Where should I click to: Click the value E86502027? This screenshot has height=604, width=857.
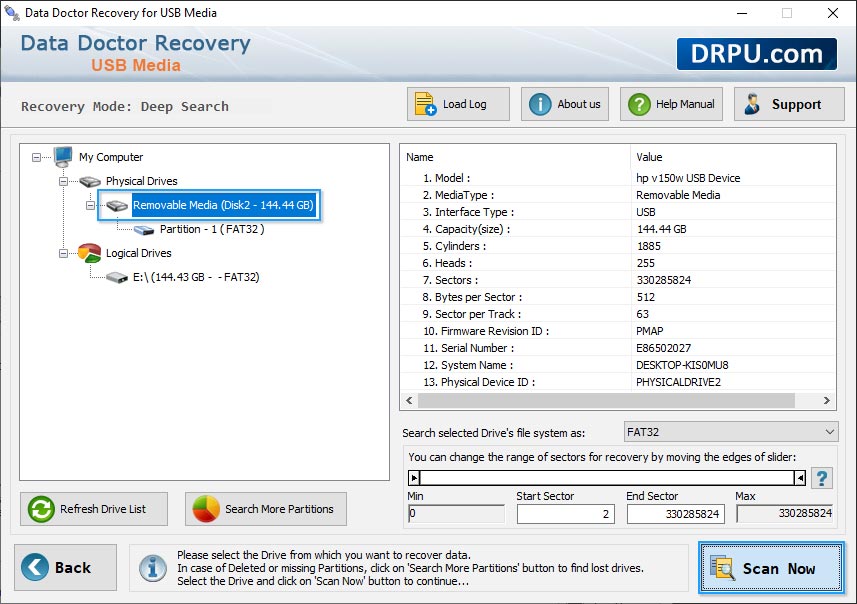click(x=664, y=348)
